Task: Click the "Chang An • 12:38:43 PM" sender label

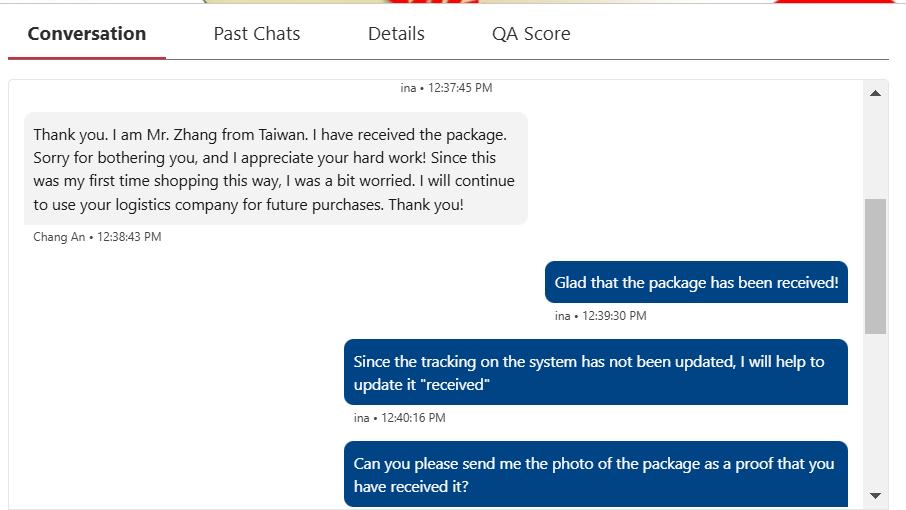Action: (97, 237)
